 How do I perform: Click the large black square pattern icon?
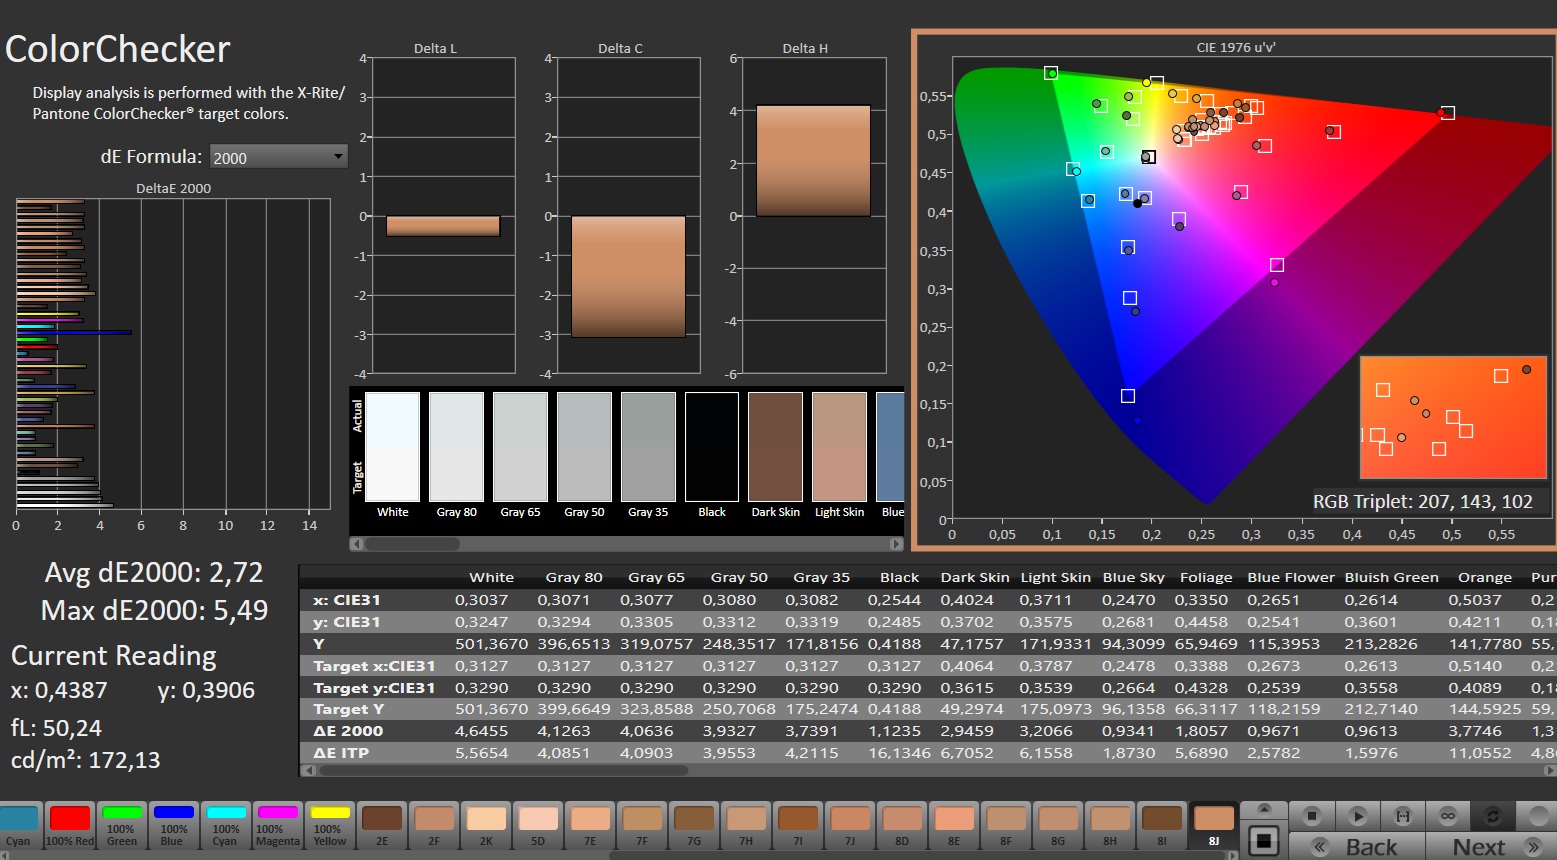[x=1264, y=840]
